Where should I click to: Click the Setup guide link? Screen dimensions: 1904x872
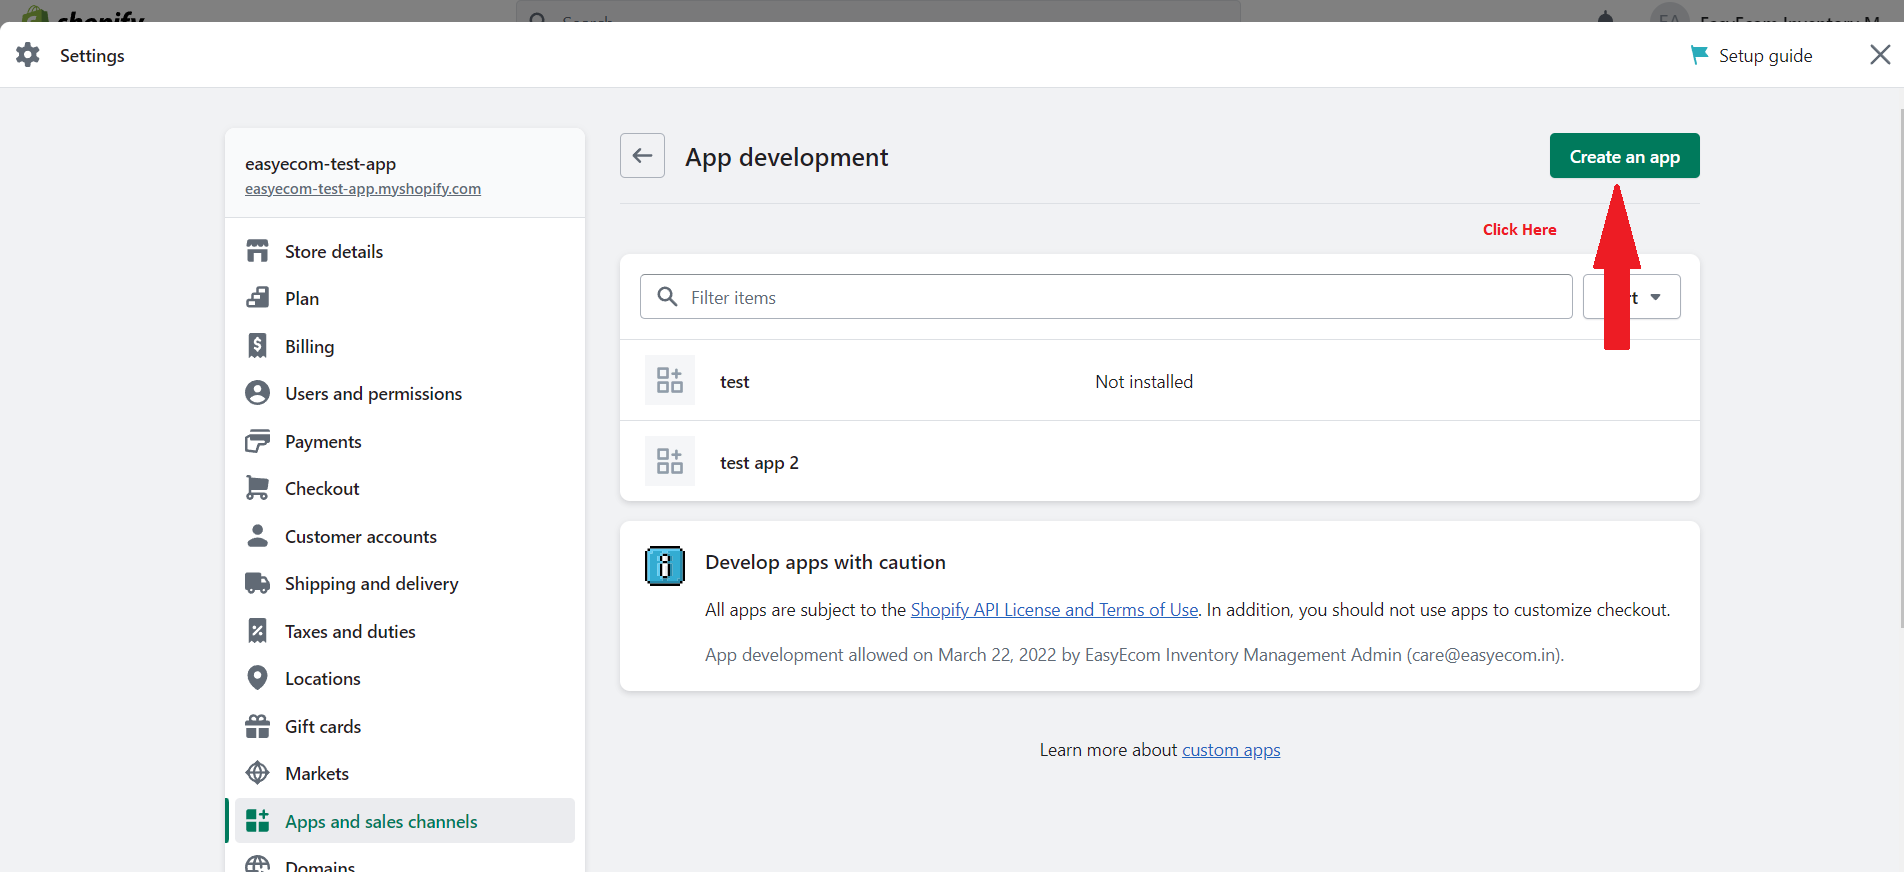1765,56
